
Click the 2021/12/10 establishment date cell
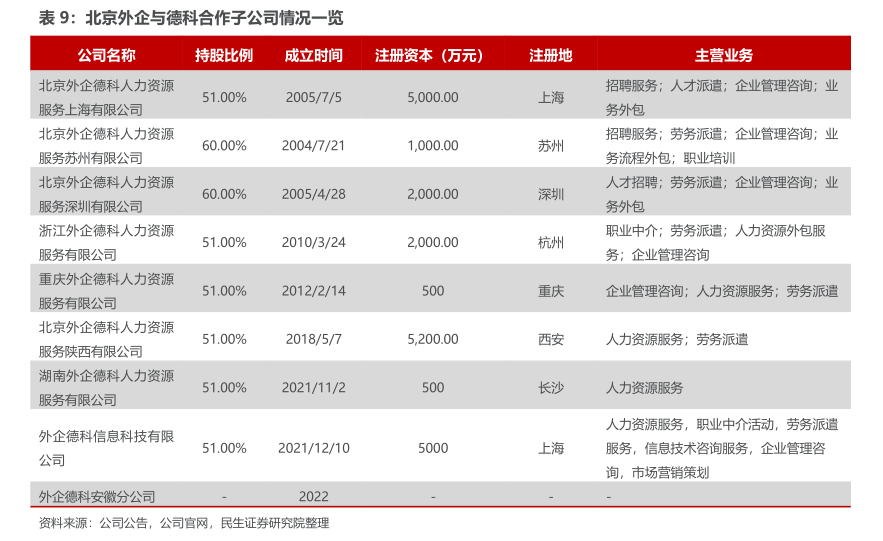313,448
